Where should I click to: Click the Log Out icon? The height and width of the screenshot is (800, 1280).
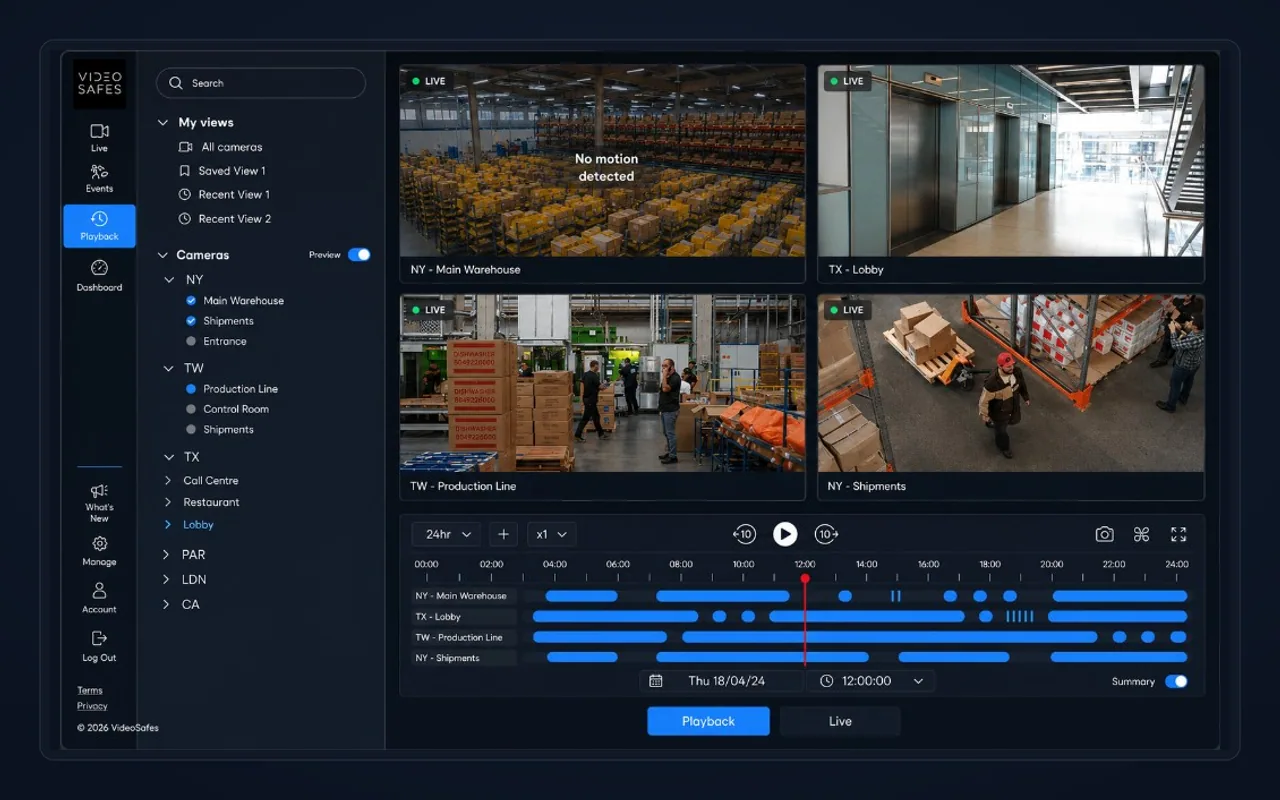[99, 638]
